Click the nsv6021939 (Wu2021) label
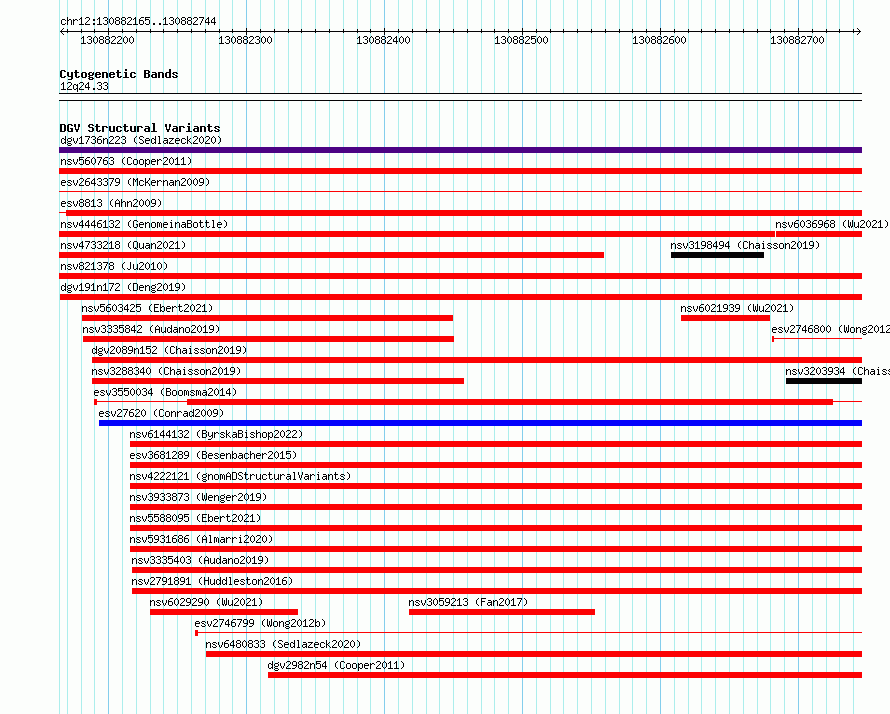Image resolution: width=890 pixels, height=714 pixels. click(737, 308)
